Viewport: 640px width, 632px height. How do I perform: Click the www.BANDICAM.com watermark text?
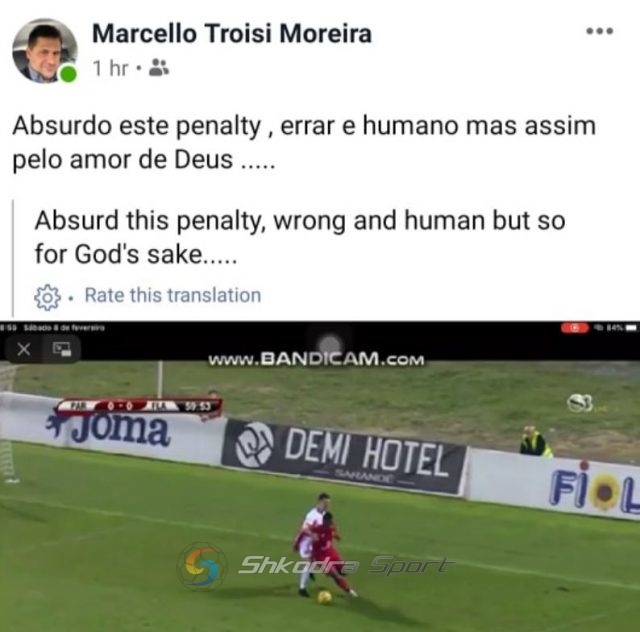click(316, 360)
